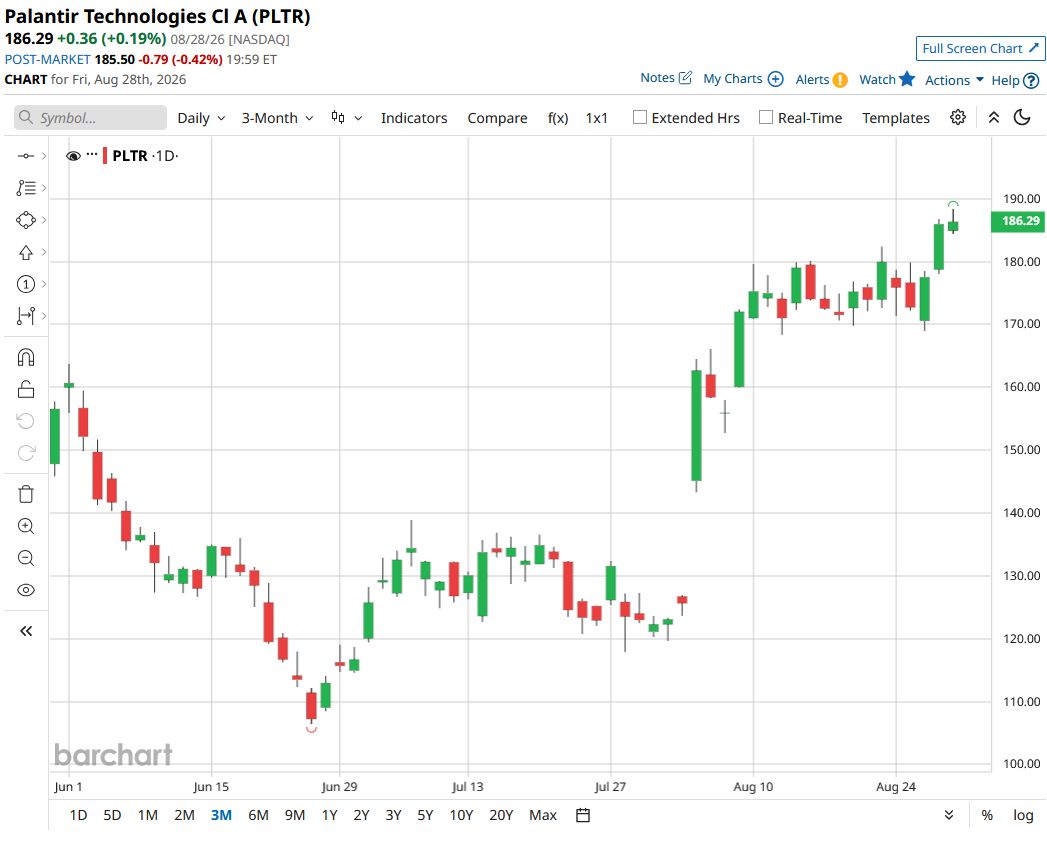
Task: Click into the Symbol search field
Action: 90,118
